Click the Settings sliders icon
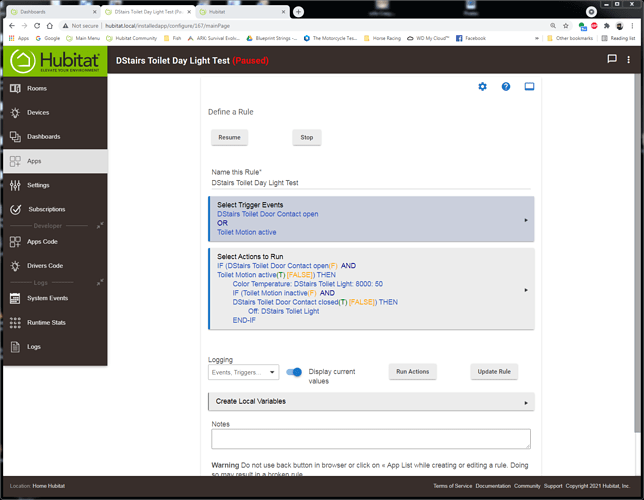Image resolution: width=644 pixels, height=500 pixels. click(x=15, y=185)
